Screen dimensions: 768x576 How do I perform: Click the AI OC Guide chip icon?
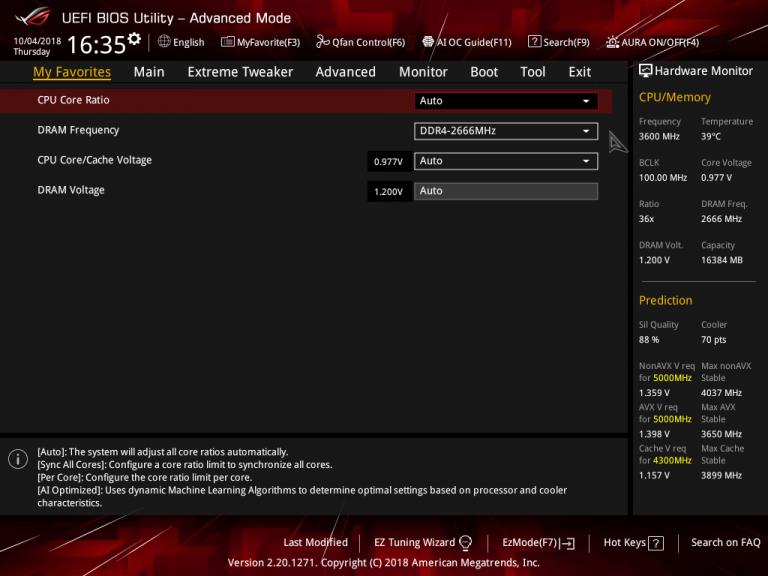[428, 42]
